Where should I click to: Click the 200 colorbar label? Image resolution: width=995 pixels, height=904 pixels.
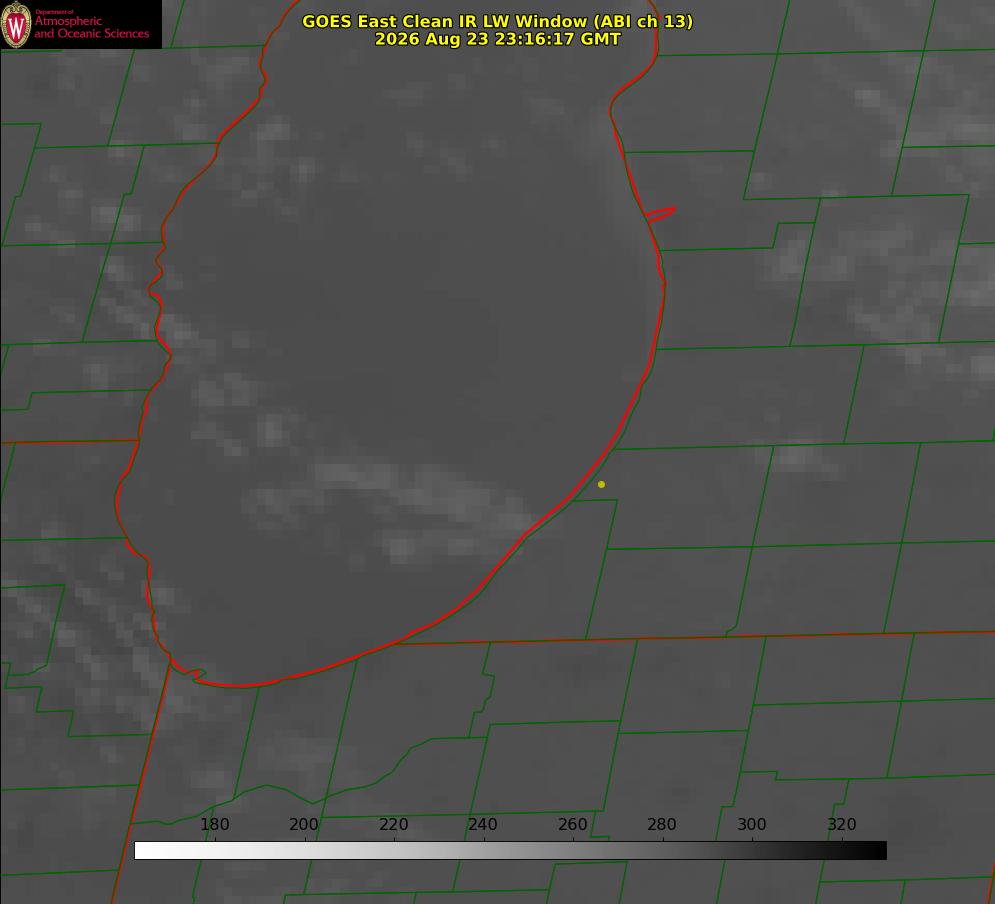304,824
